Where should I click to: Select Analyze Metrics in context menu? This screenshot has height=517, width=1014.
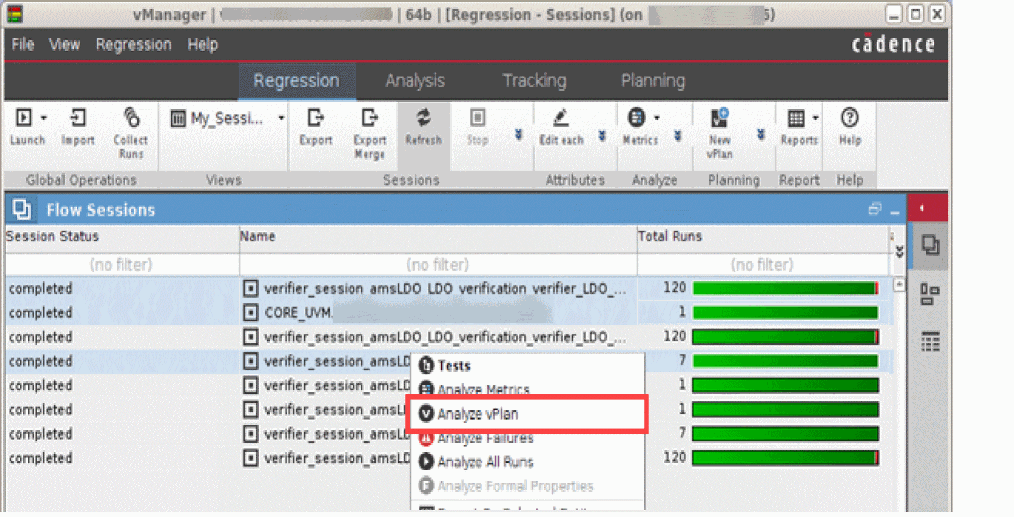click(x=528, y=390)
